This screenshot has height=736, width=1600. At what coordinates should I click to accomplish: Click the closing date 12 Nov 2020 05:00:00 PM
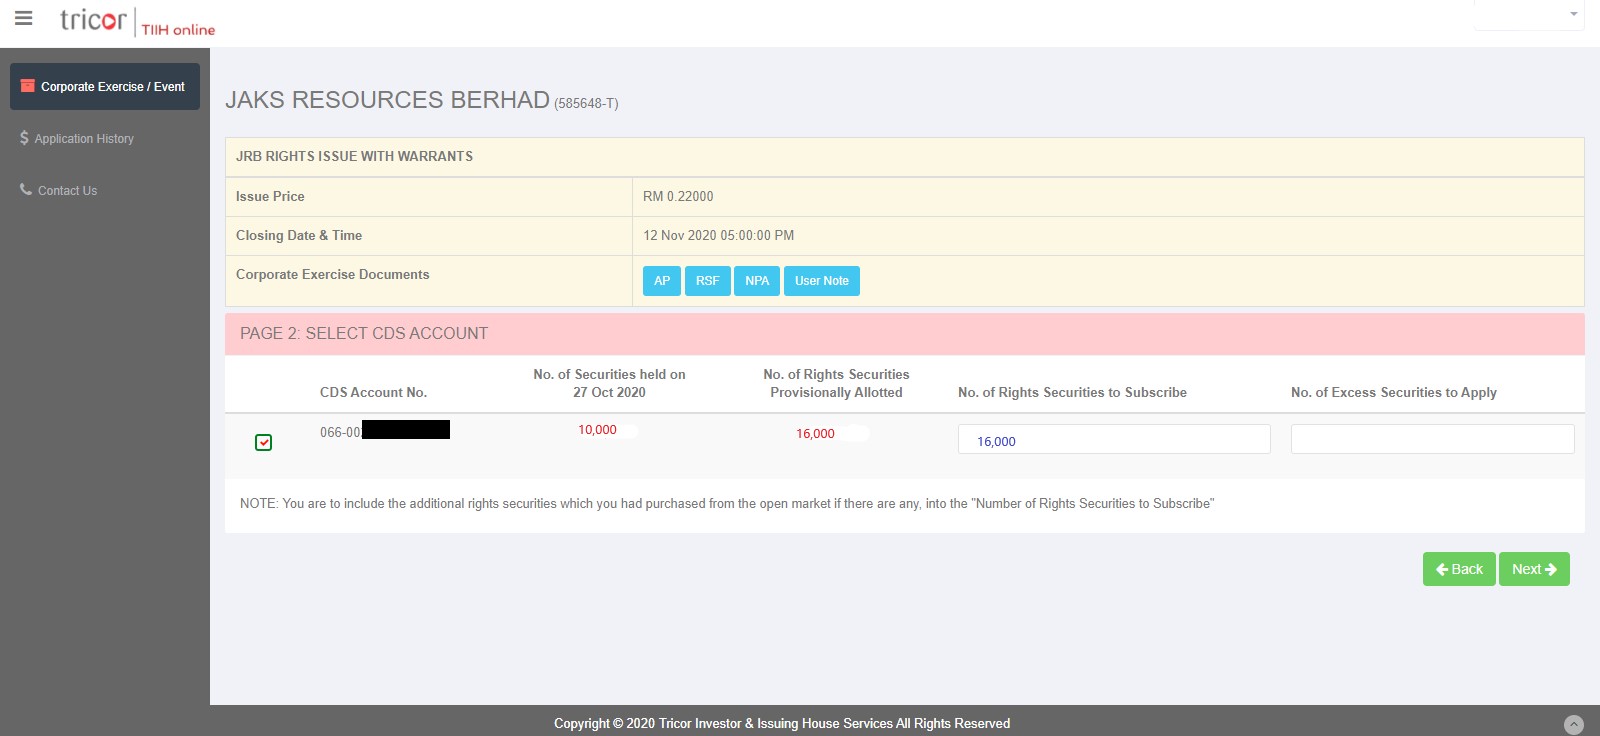click(x=718, y=236)
